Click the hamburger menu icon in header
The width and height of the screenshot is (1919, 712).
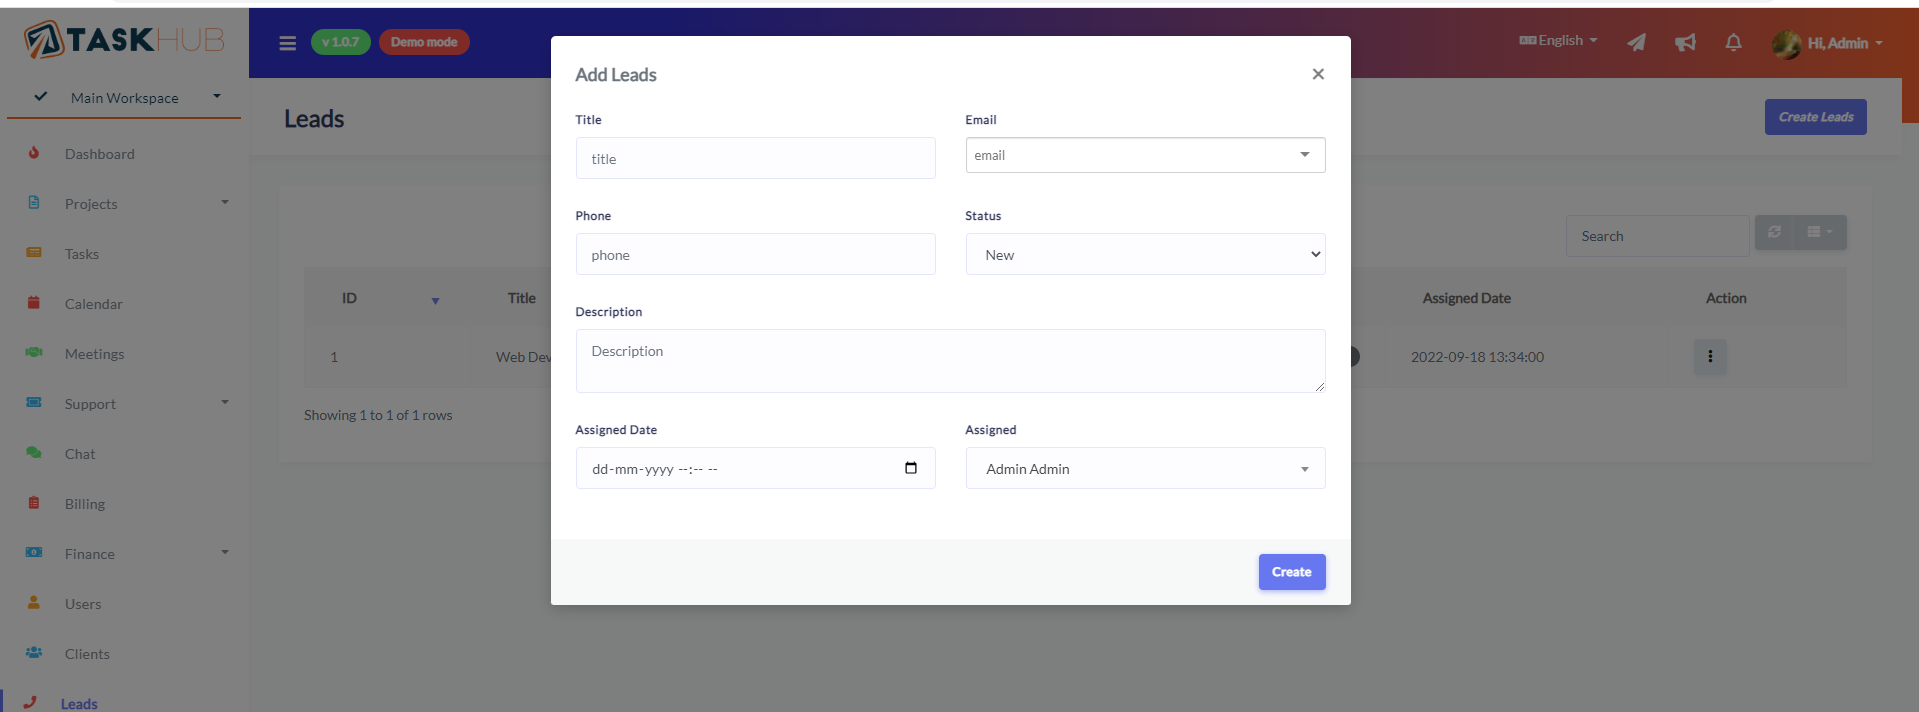(x=287, y=43)
